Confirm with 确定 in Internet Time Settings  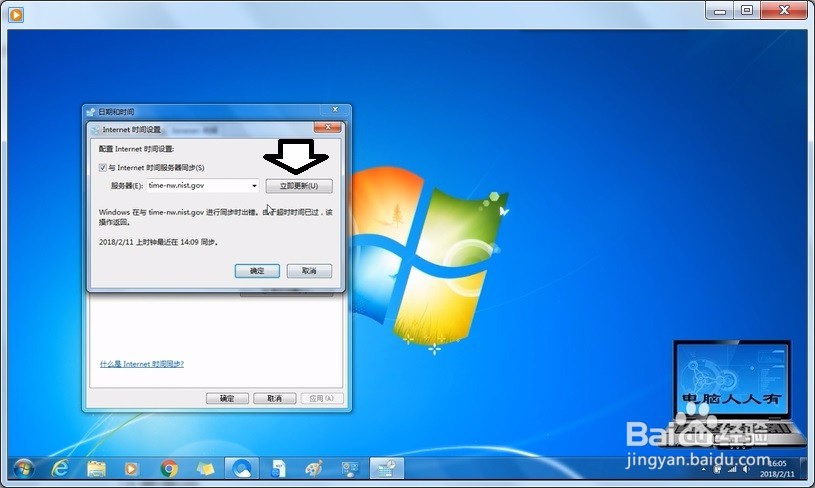(x=257, y=271)
